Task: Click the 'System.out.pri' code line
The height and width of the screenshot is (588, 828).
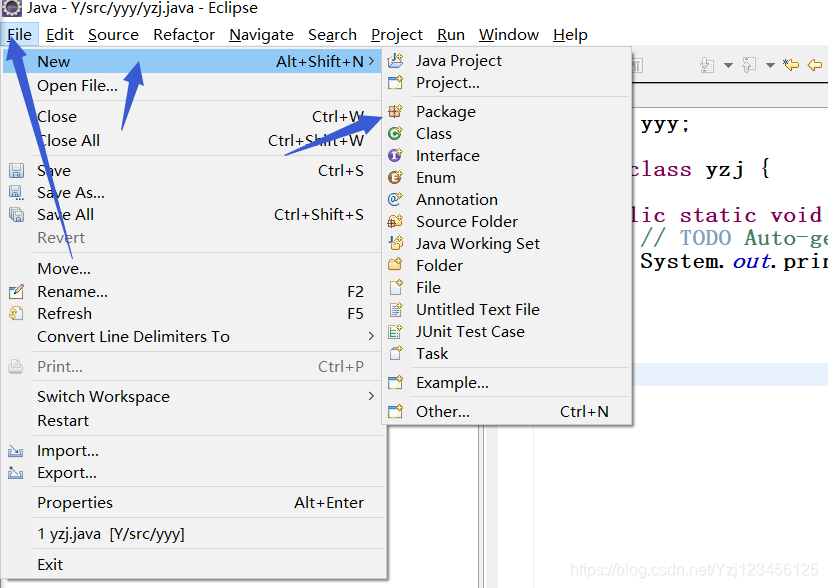Action: 734,261
